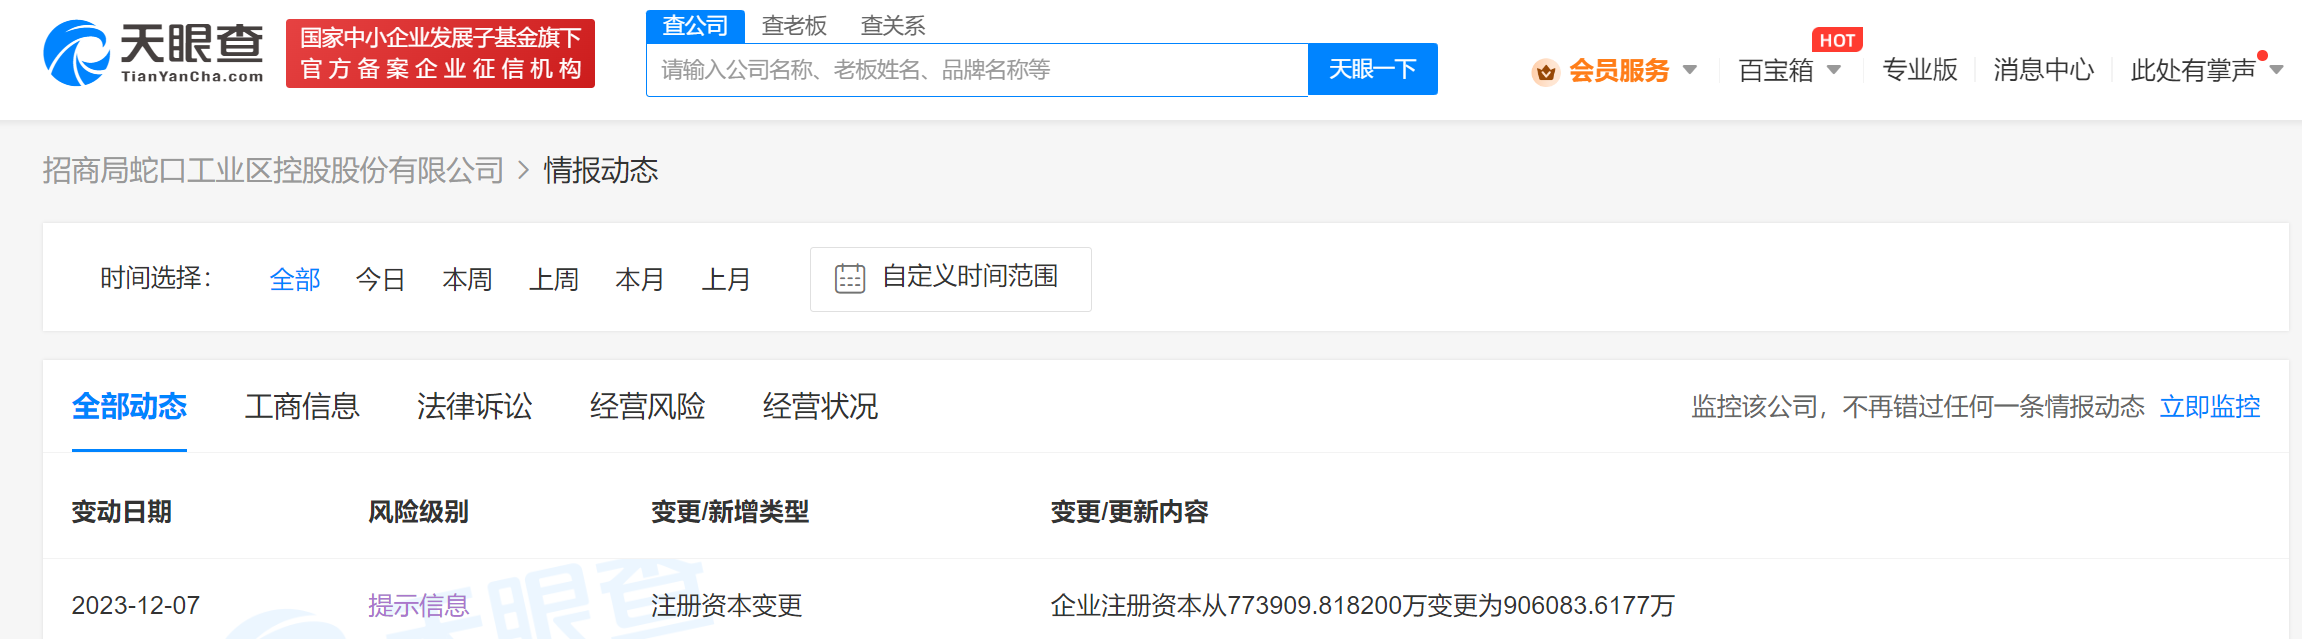Viewport: 2302px width, 639px height.
Task: Click the 风险级别 column header
Action: (418, 512)
